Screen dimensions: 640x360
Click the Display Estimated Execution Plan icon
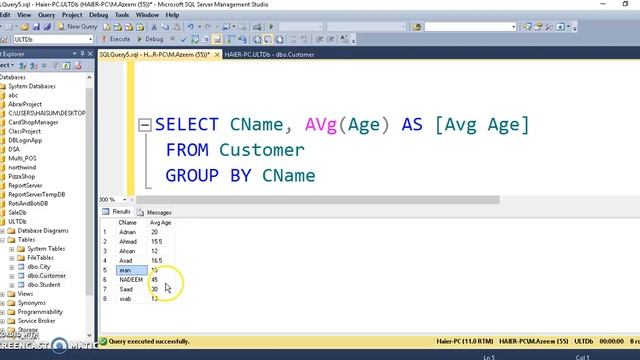[195, 39]
